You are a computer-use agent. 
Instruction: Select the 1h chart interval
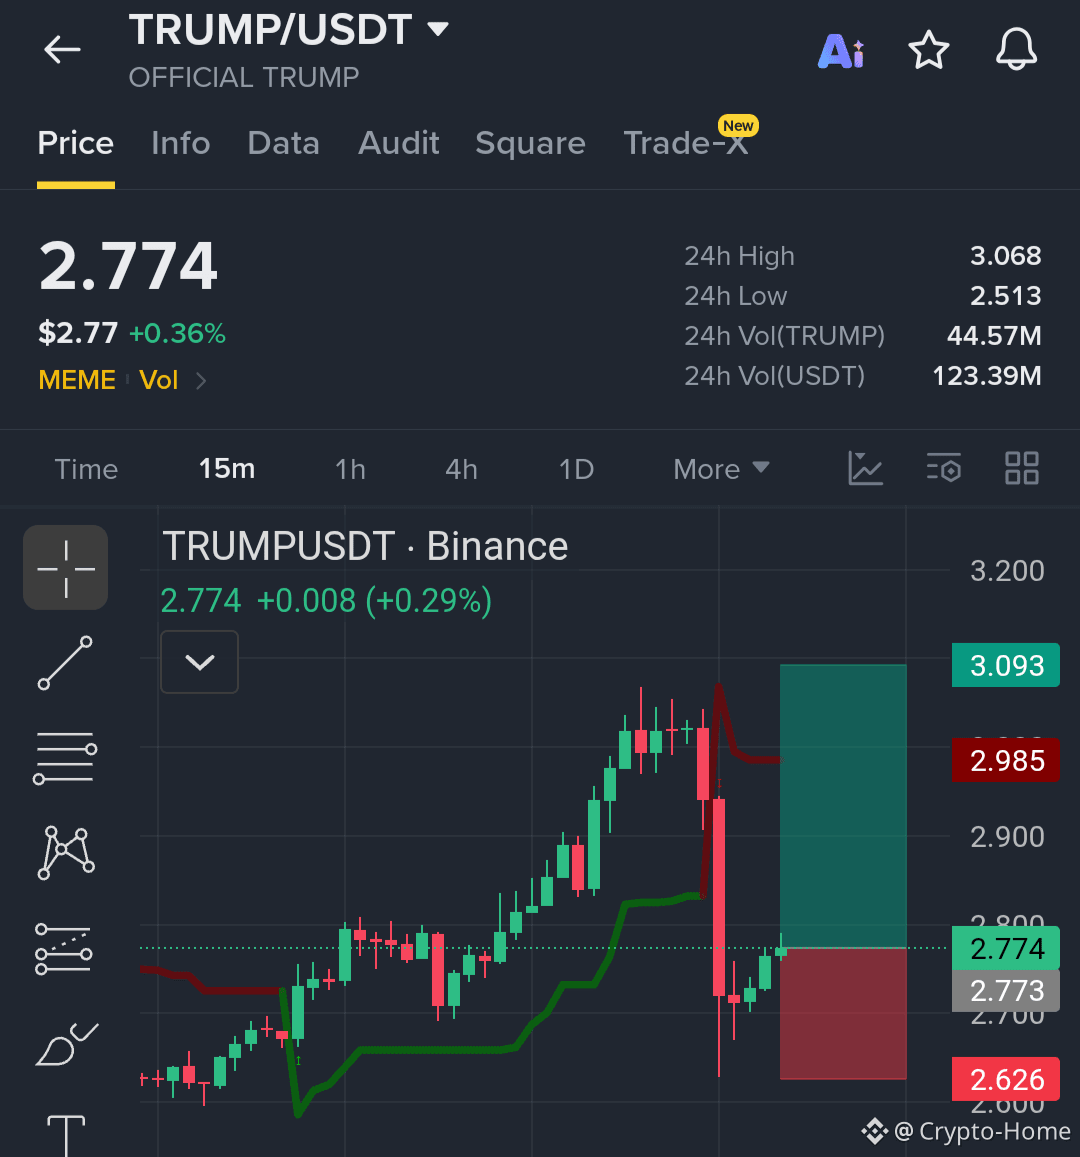coord(350,469)
